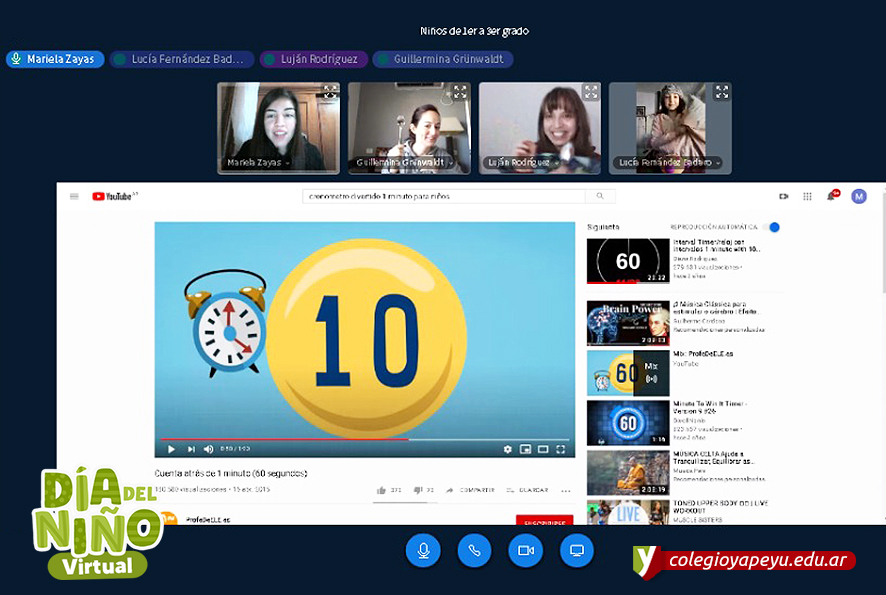This screenshot has height=595, width=886.
Task: Open the YouTube hamburger menu
Action: [x=74, y=197]
